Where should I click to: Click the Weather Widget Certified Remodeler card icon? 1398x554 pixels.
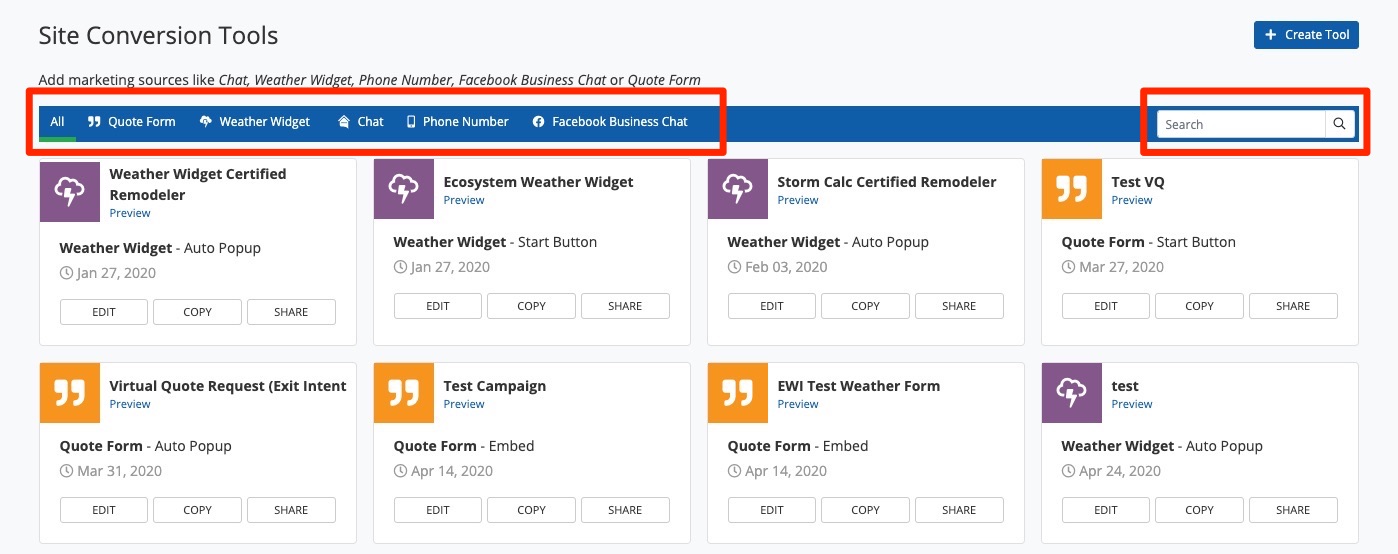[x=70, y=192]
